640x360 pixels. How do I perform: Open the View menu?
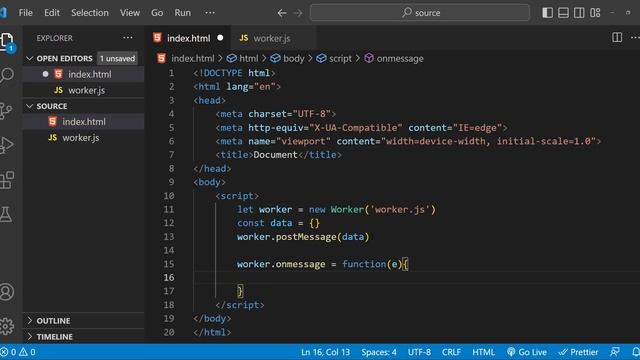[x=130, y=13]
